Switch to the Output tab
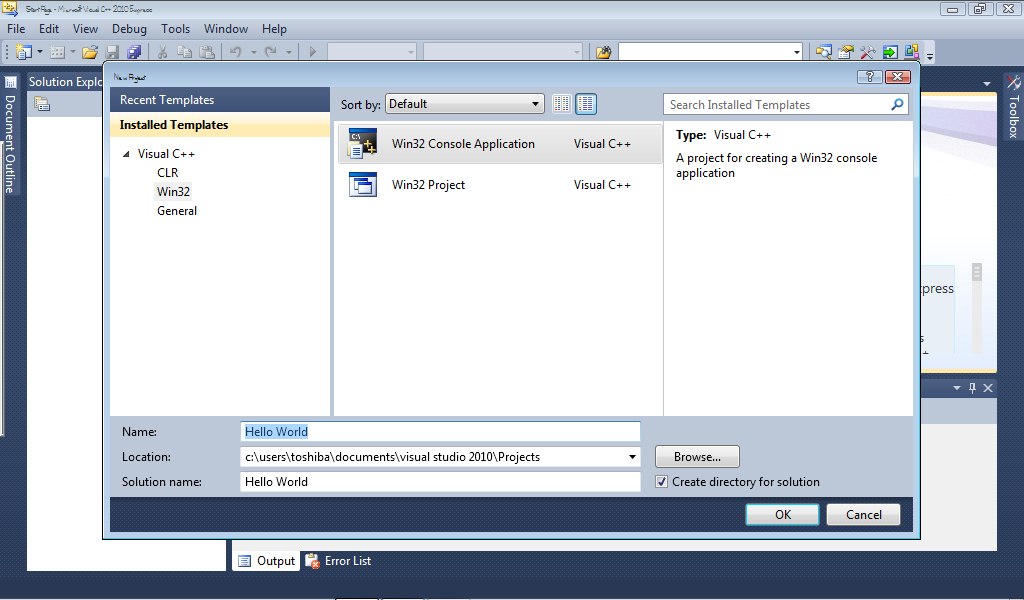The width and height of the screenshot is (1024, 600). coord(266,561)
